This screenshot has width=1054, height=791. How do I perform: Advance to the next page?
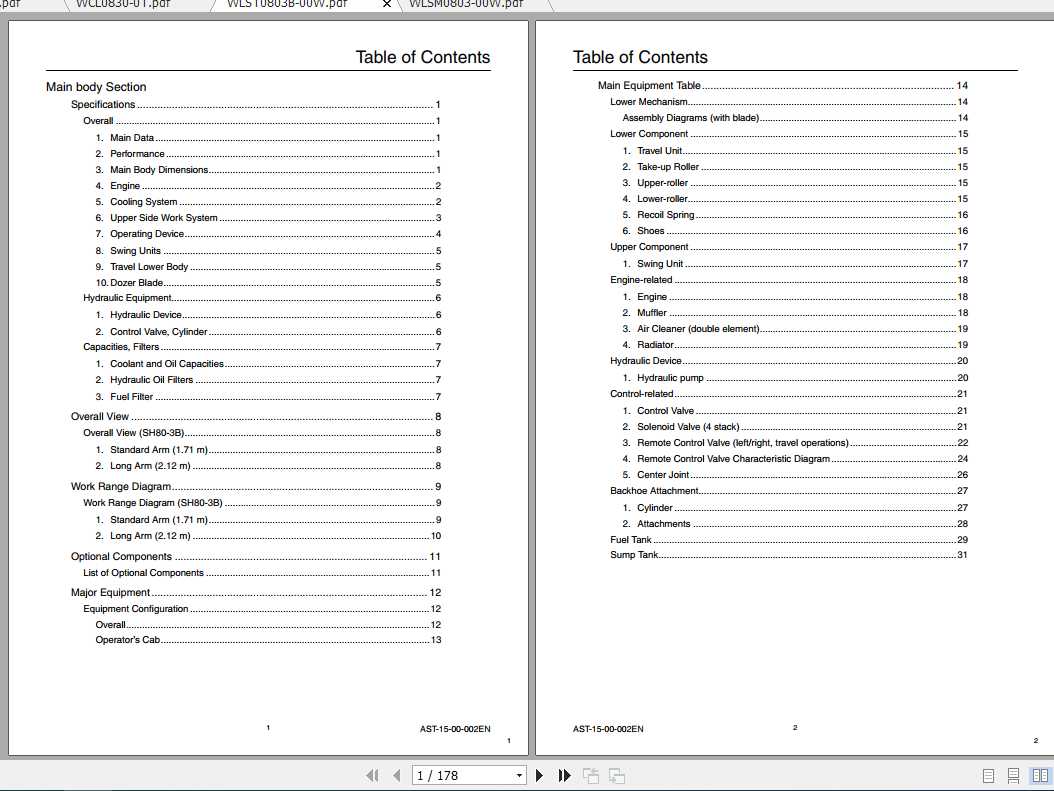pos(539,776)
